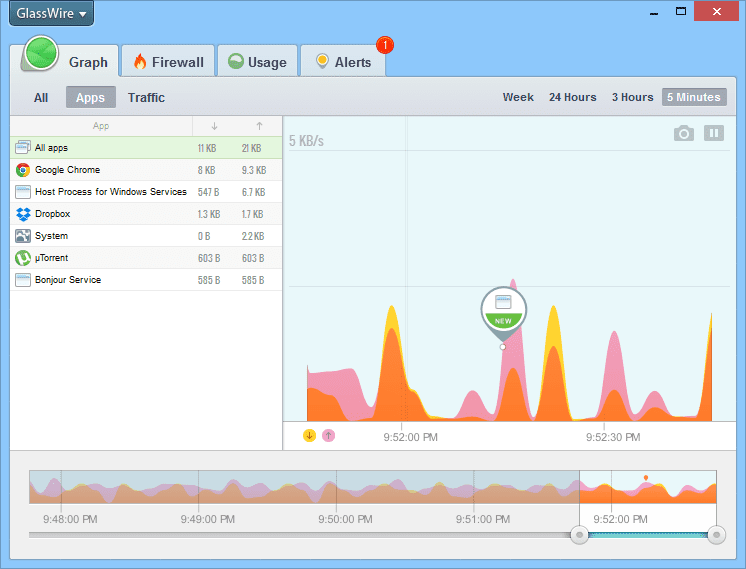Click Chrome's 9.3 KB upload value
This screenshot has width=746, height=569.
tap(254, 170)
